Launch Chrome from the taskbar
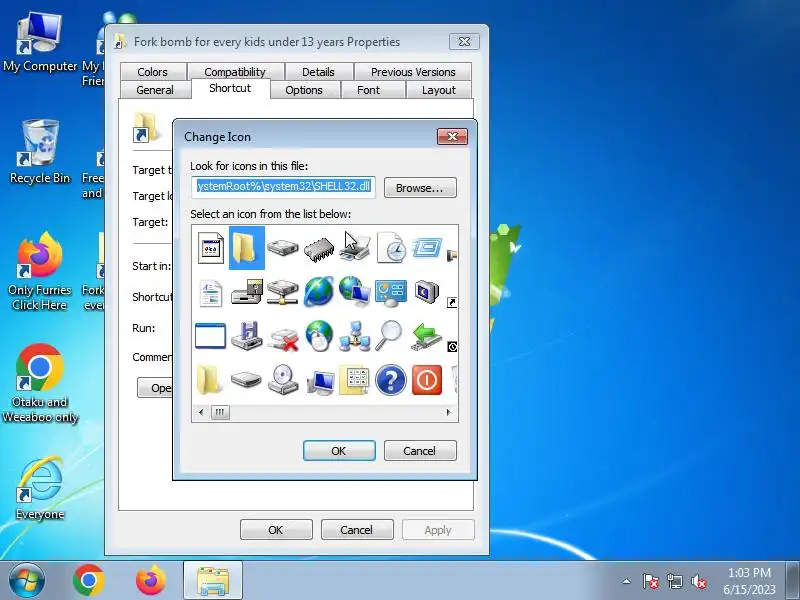 pyautogui.click(x=89, y=581)
